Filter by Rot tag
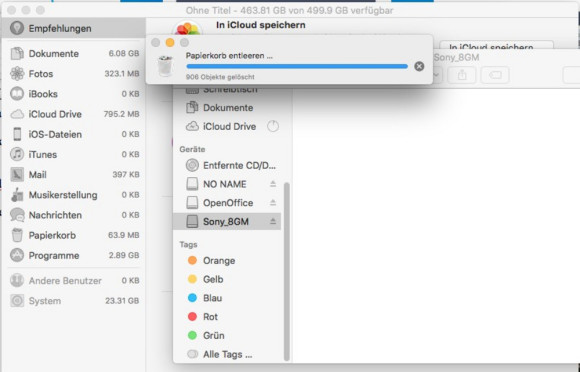The height and width of the screenshot is (372, 580). (227, 317)
